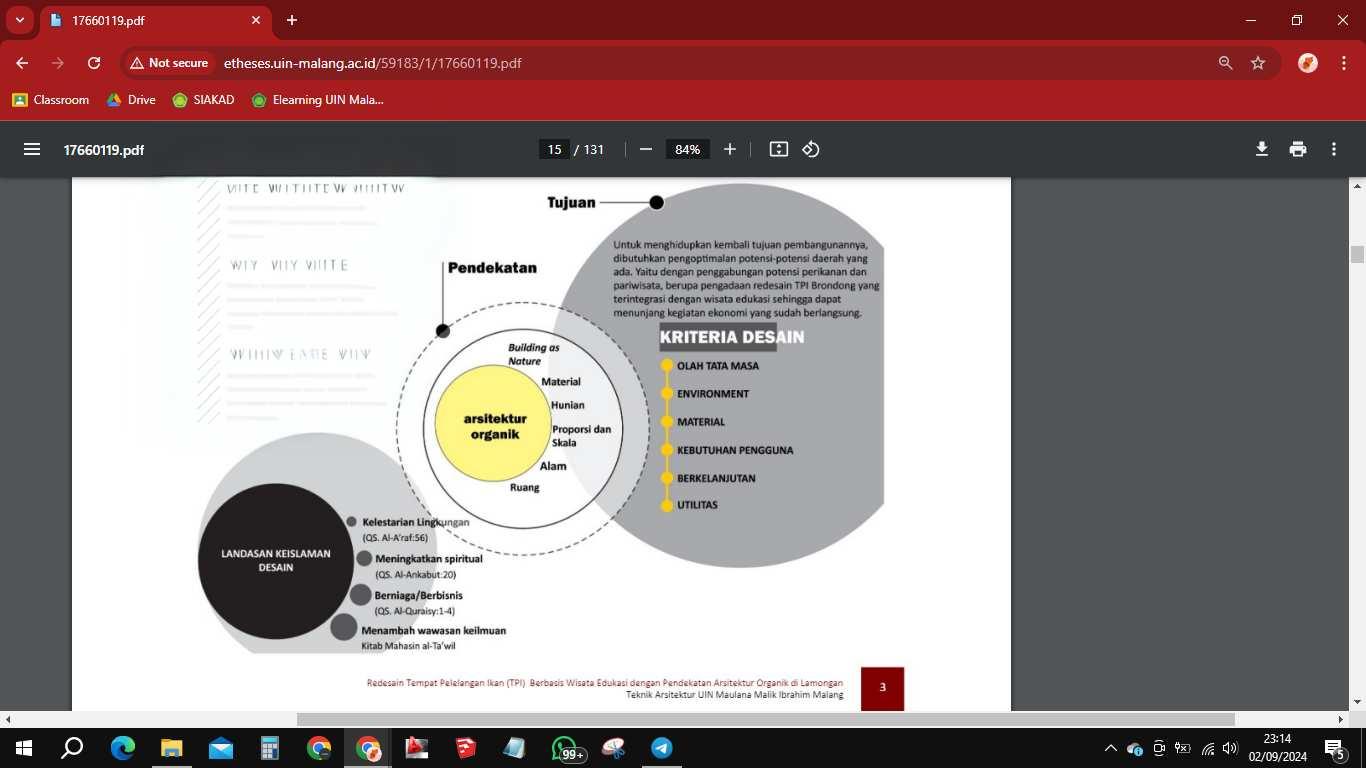Click the 'ENVIRONMENT' criteria item

tap(713, 394)
